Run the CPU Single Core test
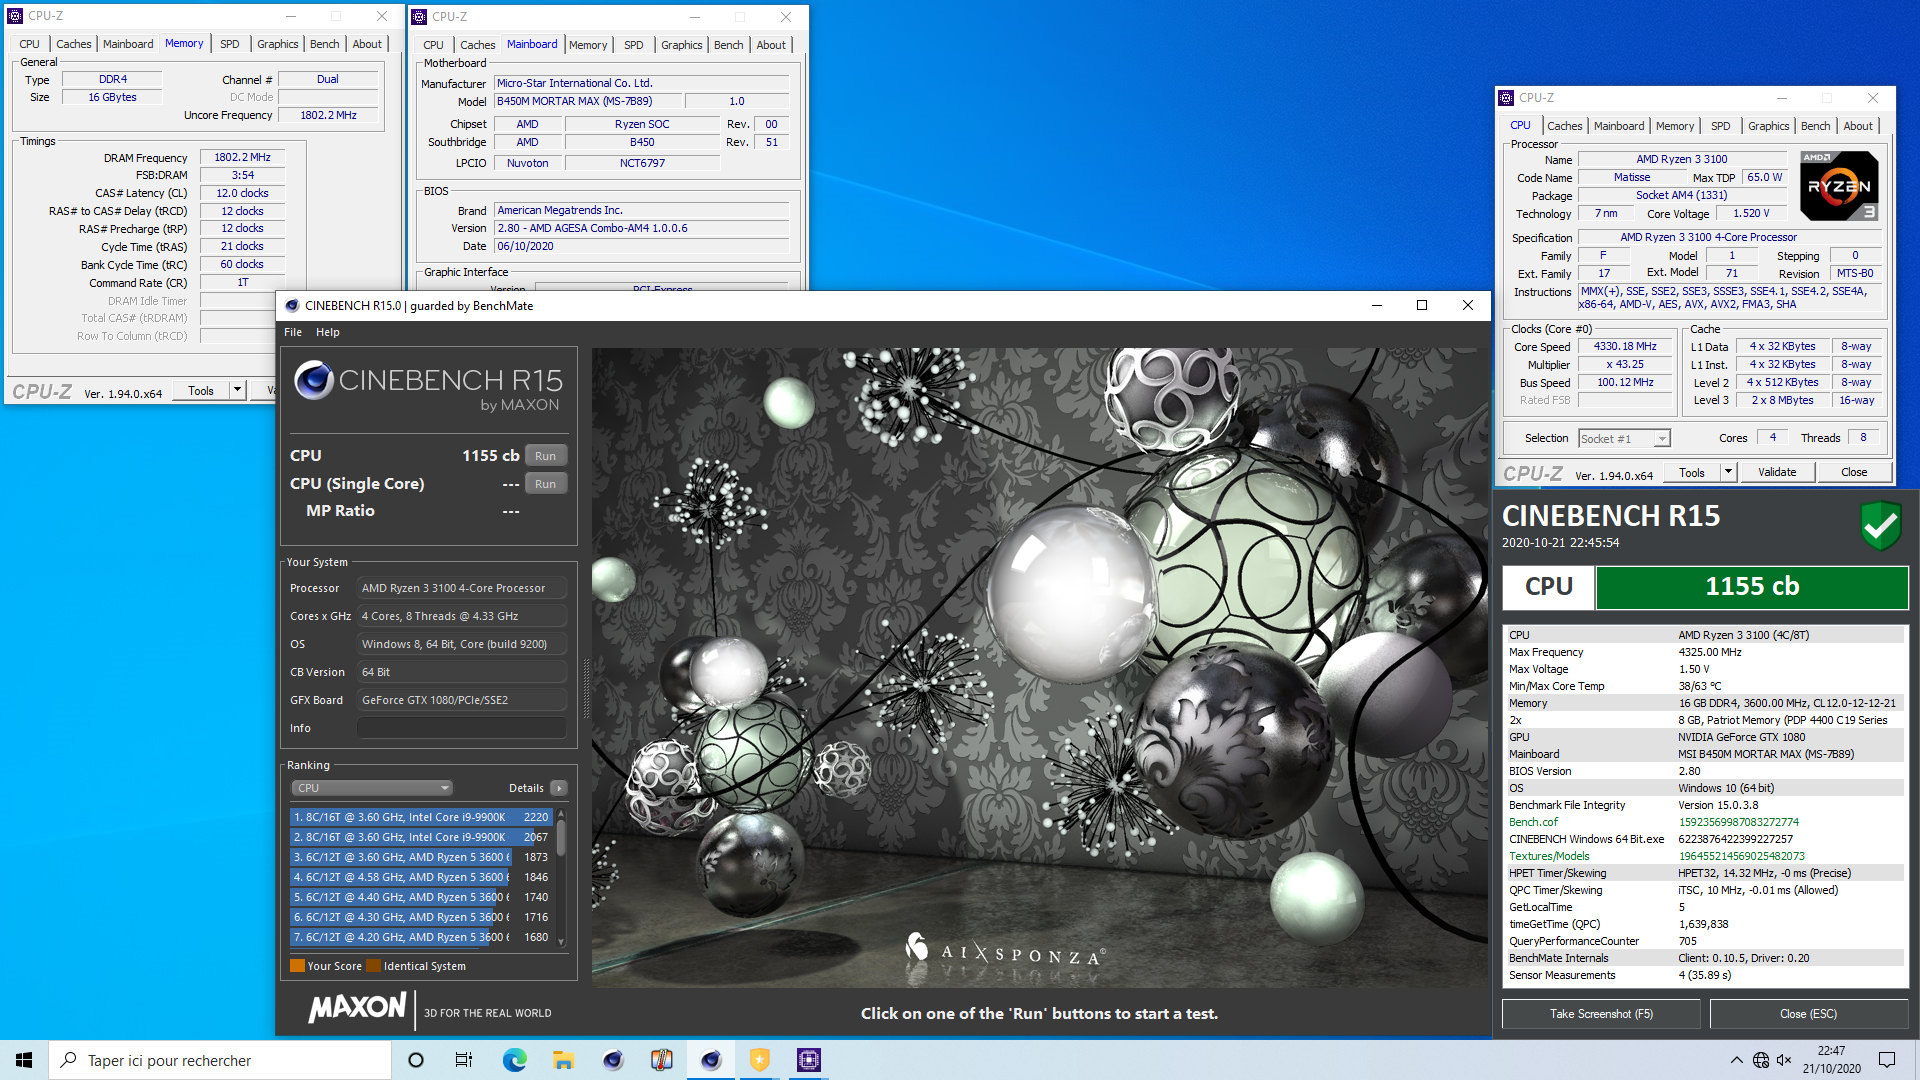 pyautogui.click(x=545, y=484)
